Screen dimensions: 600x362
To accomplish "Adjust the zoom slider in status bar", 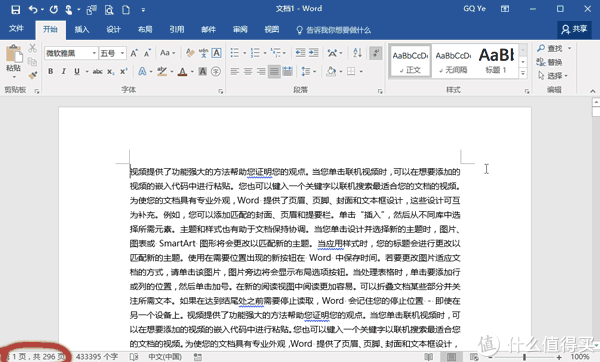I will point(525,357).
